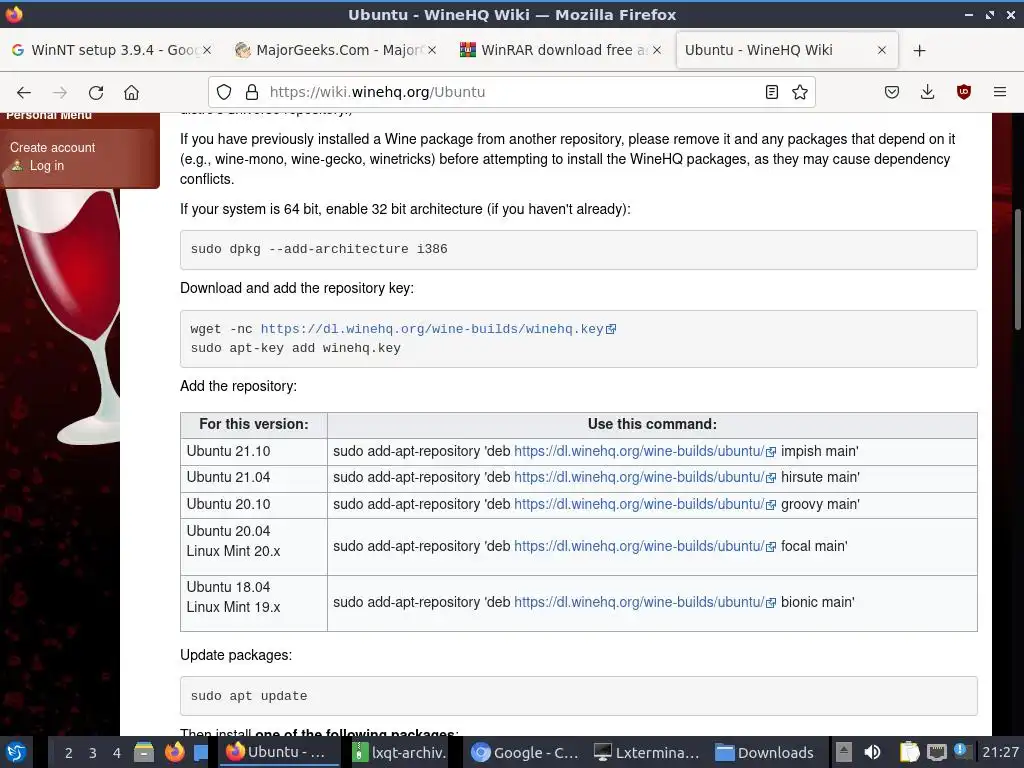
Task: Switch to virtual desktop 2
Action: (x=69, y=753)
